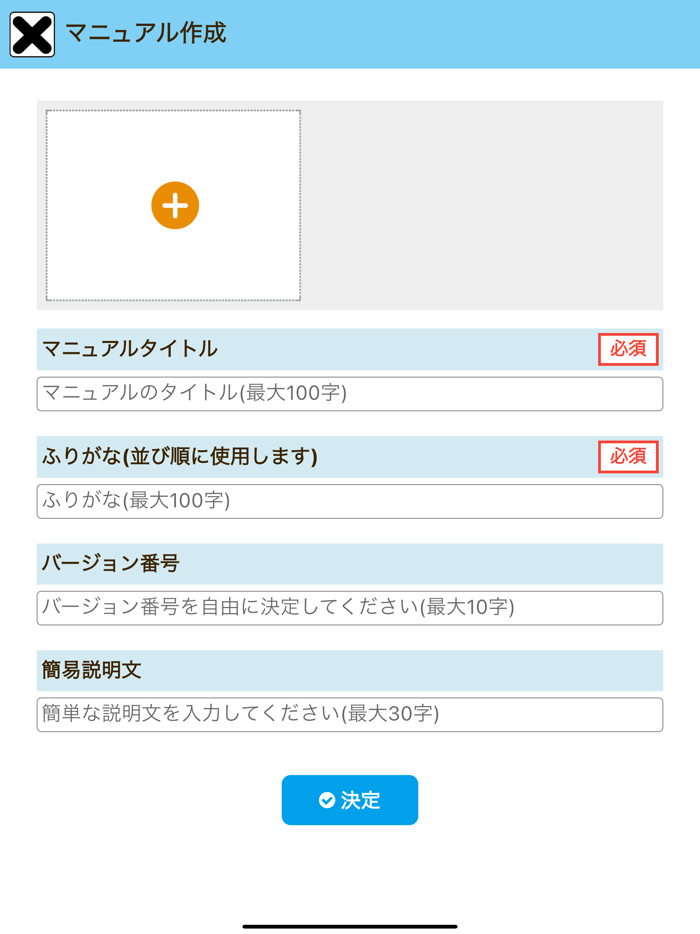Tap the ふりがな section label bar
Image resolution: width=700 pixels, height=934 pixels.
click(x=349, y=457)
